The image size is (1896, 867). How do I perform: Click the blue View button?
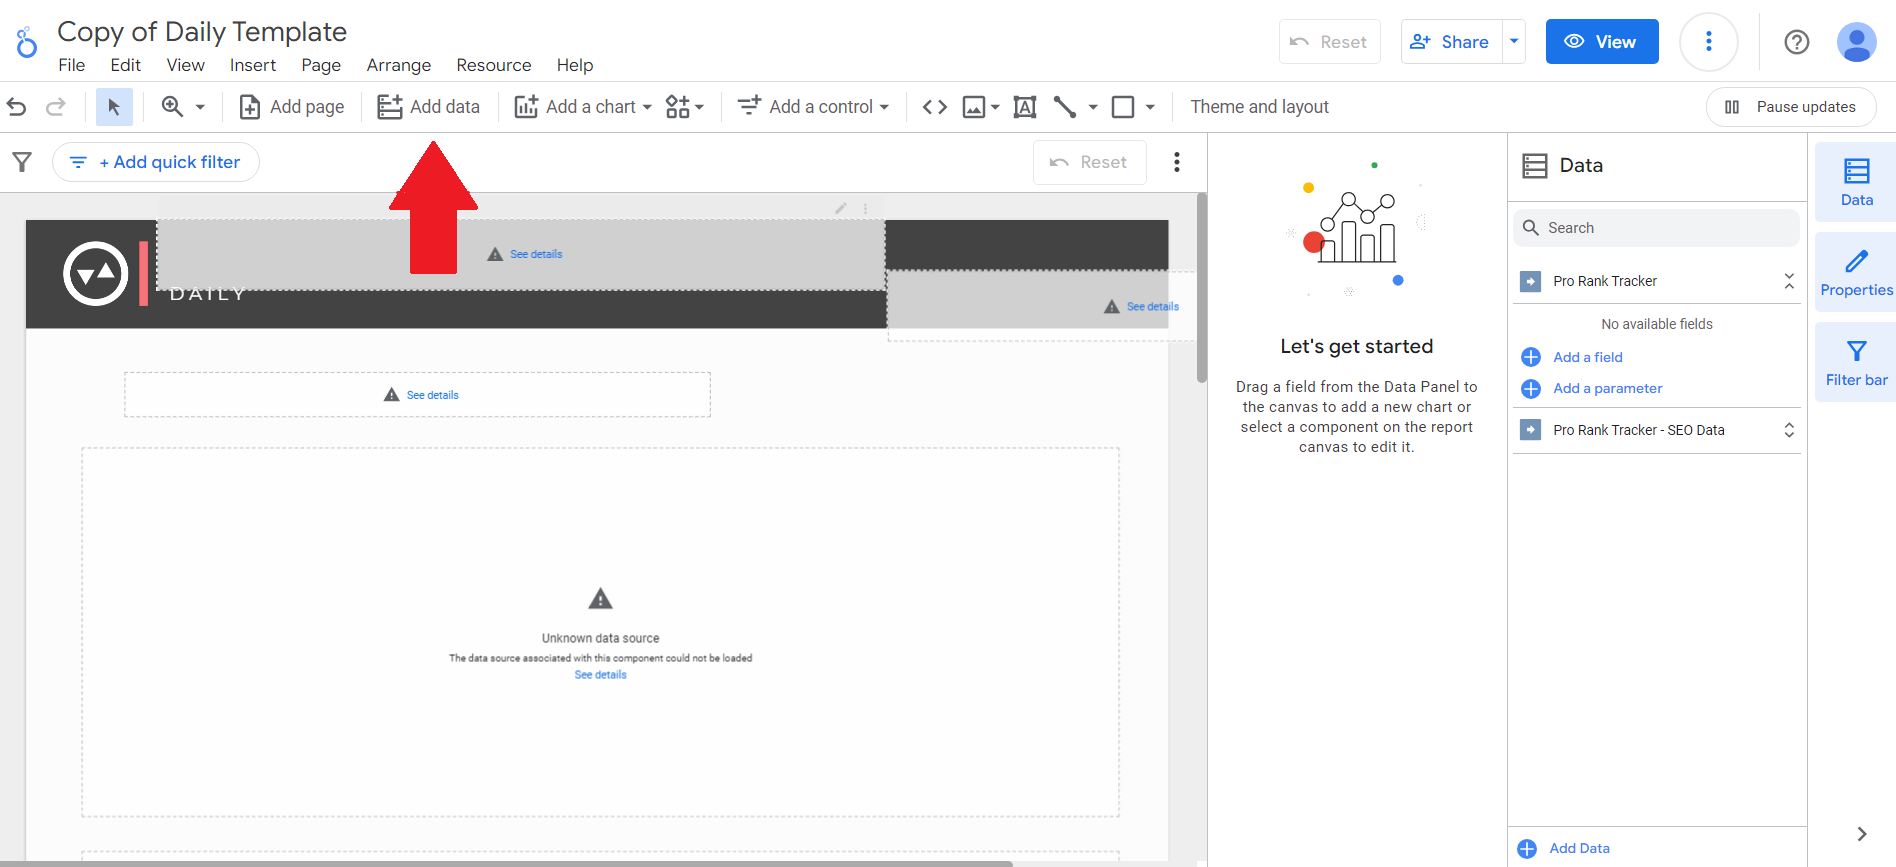[1602, 42]
